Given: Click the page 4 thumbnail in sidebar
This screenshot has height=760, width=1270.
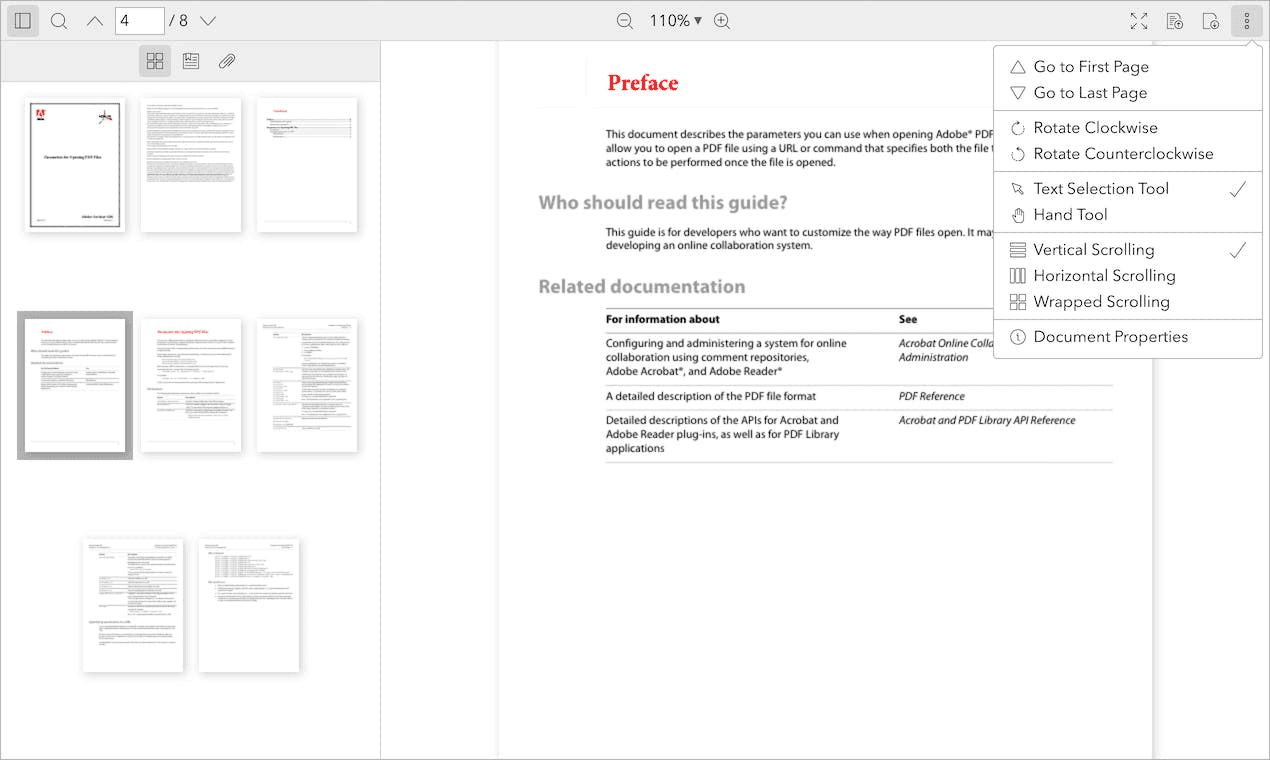Looking at the screenshot, I should pyautogui.click(x=75, y=386).
